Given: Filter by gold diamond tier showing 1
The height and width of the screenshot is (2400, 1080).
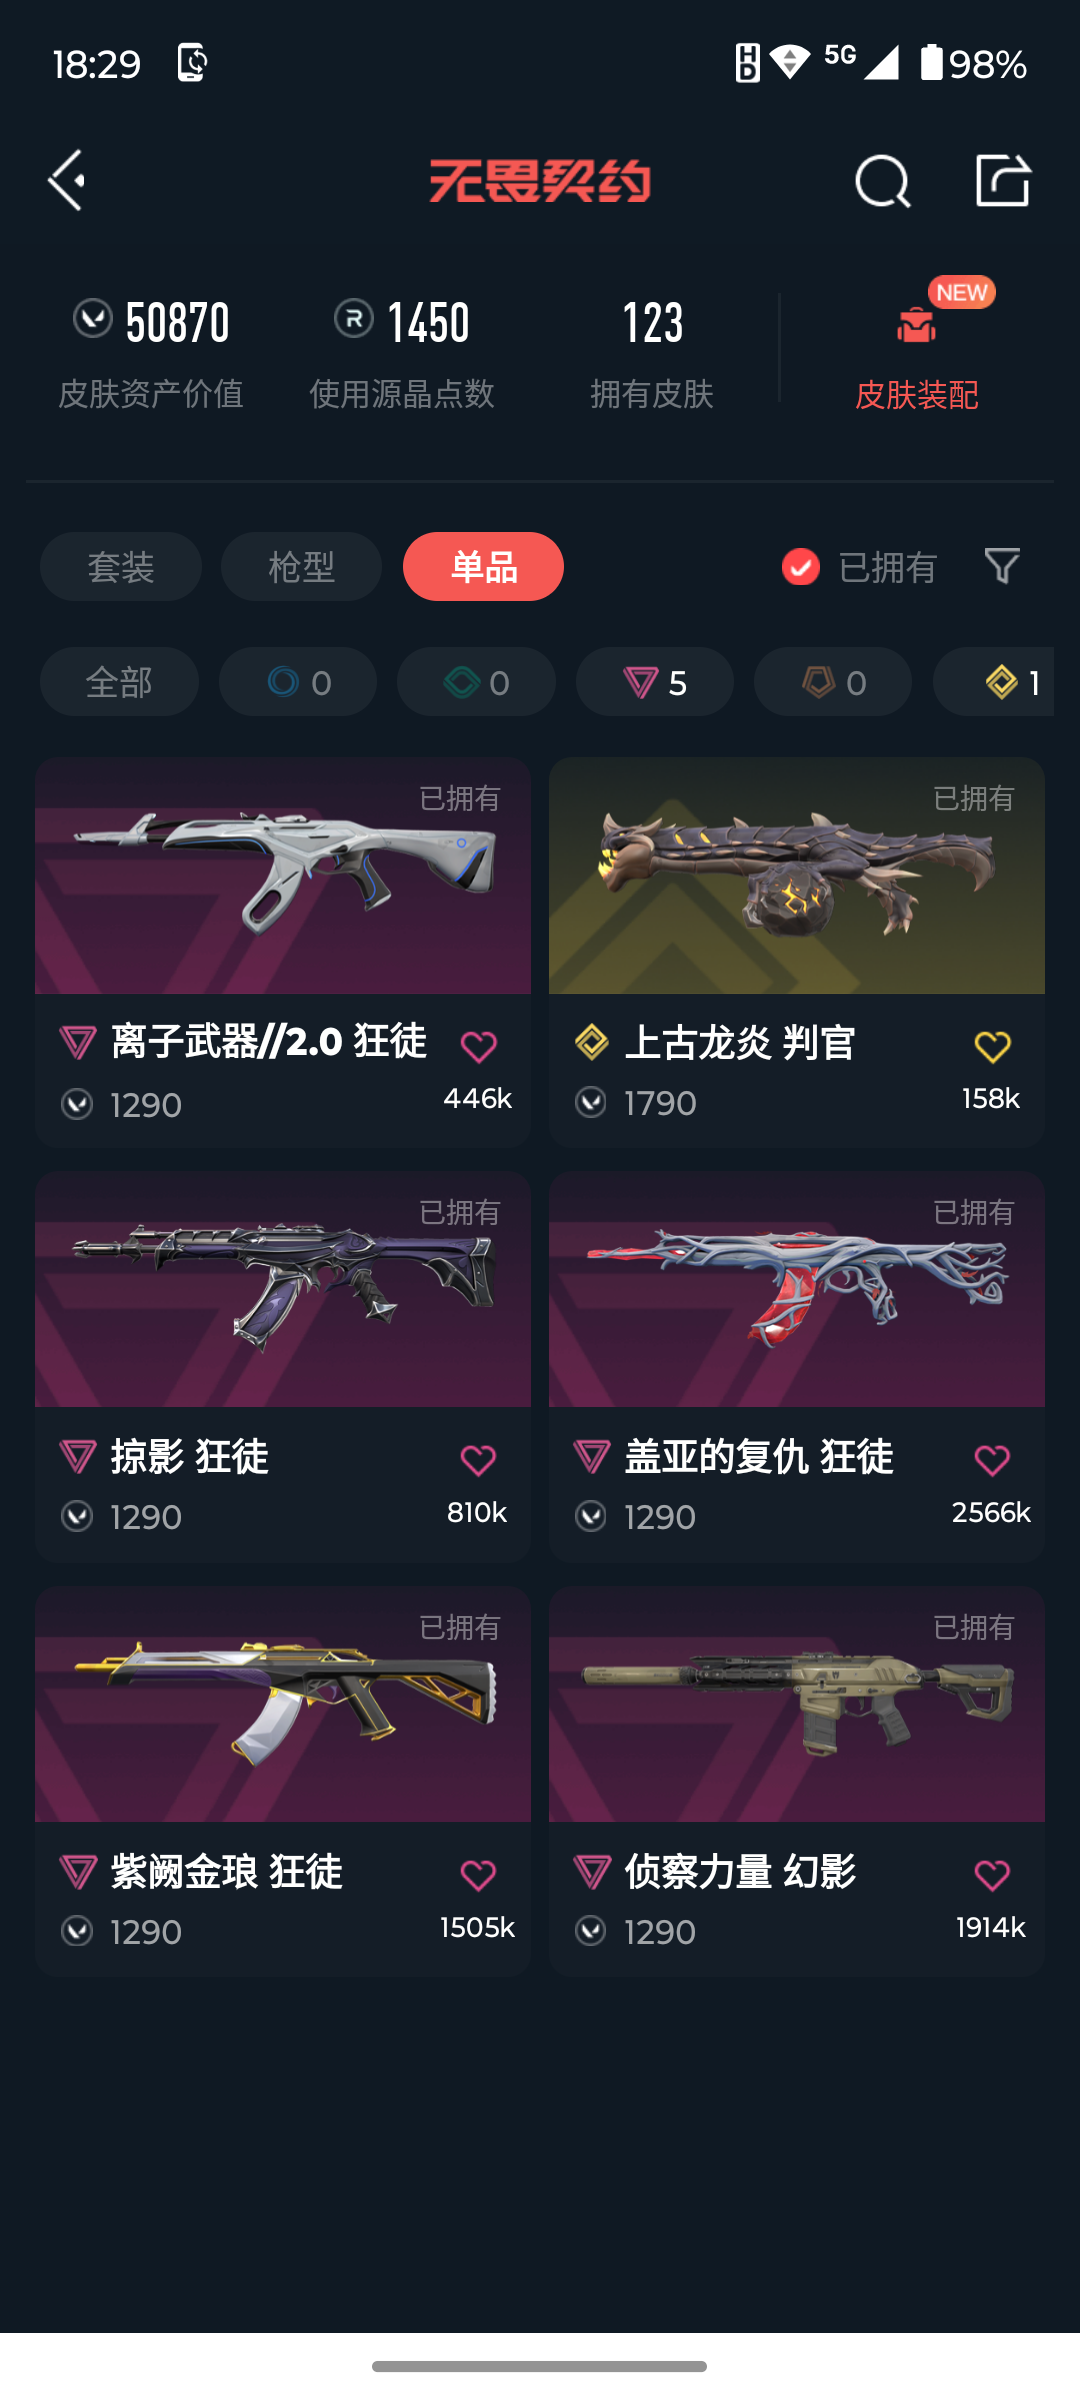Looking at the screenshot, I should pos(994,682).
